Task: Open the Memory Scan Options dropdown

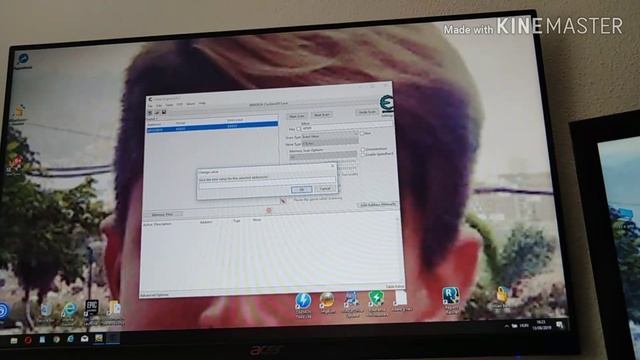Action: pos(322,156)
